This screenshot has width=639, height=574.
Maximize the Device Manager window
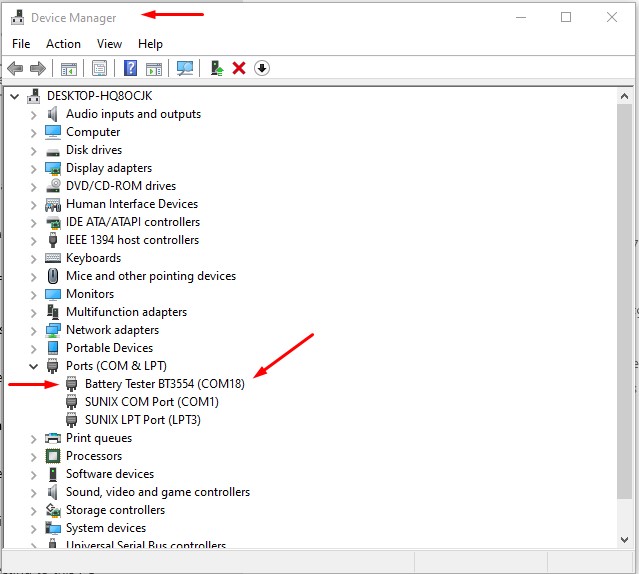tap(566, 17)
